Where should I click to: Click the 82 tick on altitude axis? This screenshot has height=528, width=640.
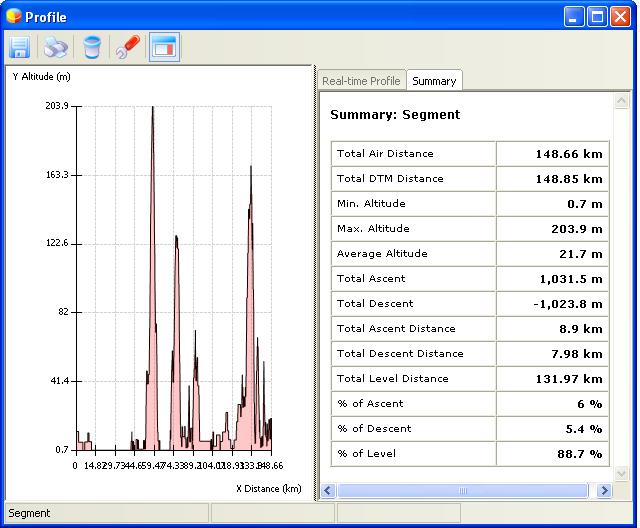63,312
